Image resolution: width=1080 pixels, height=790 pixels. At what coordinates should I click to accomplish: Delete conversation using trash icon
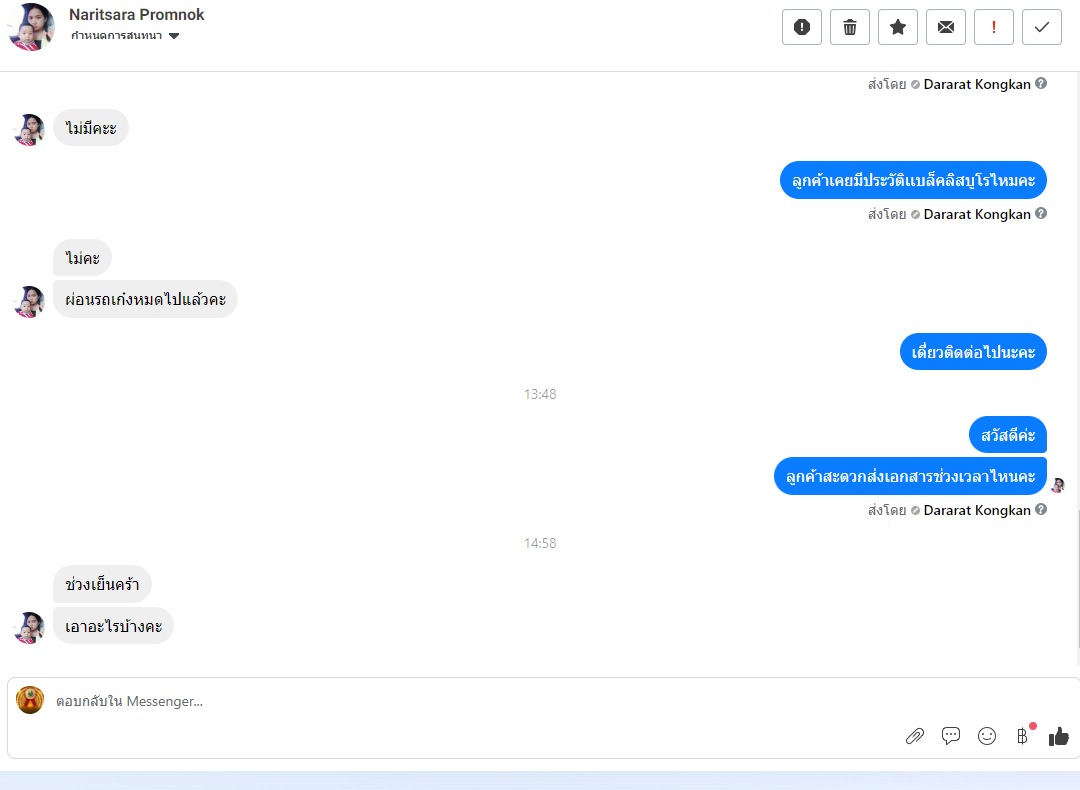(850, 27)
